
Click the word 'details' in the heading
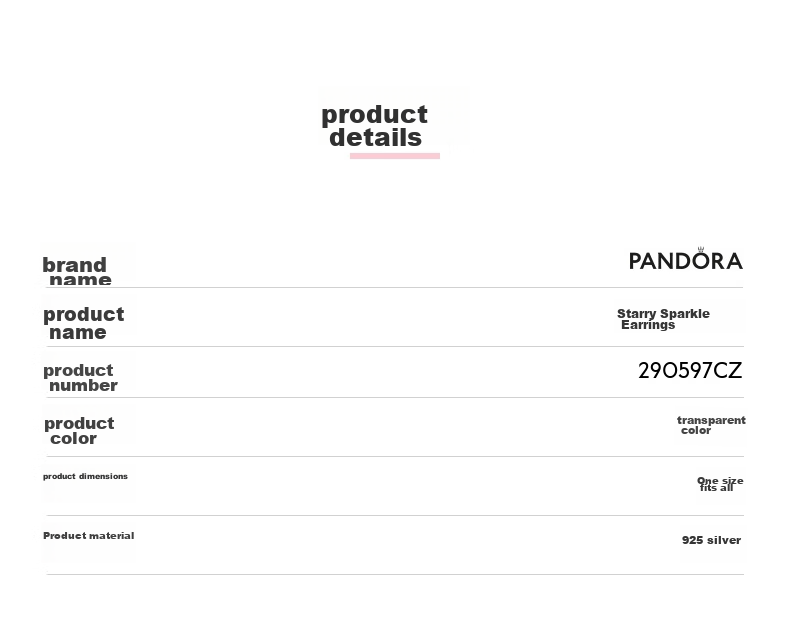(x=375, y=137)
